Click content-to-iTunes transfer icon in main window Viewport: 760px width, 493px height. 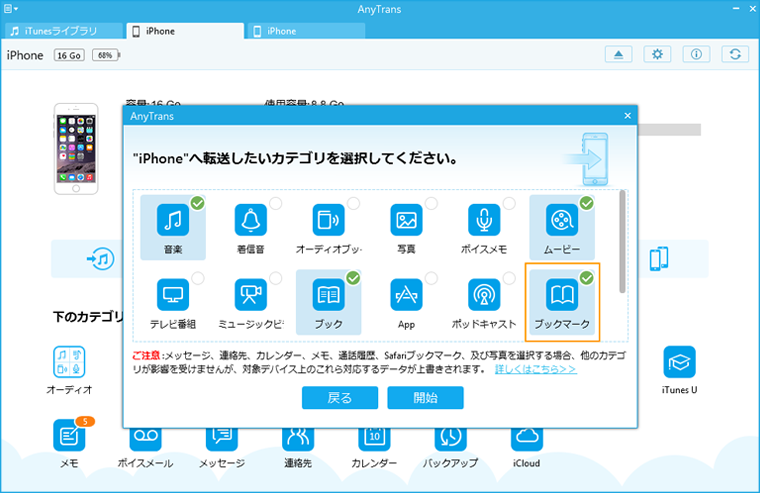100,259
